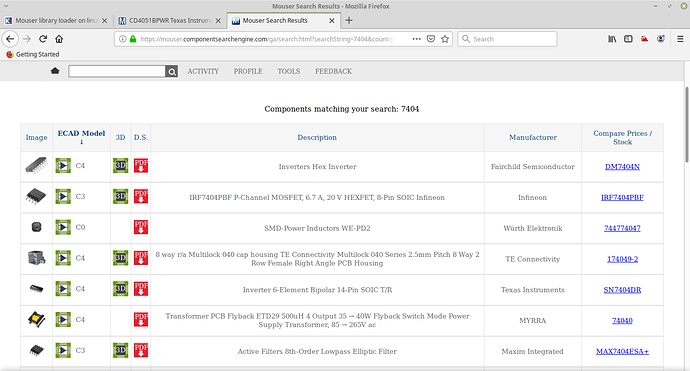Screen dimensions: 690x371
Task: Open PDF datasheet for MAX7404ESA+
Action: [x=141, y=350]
